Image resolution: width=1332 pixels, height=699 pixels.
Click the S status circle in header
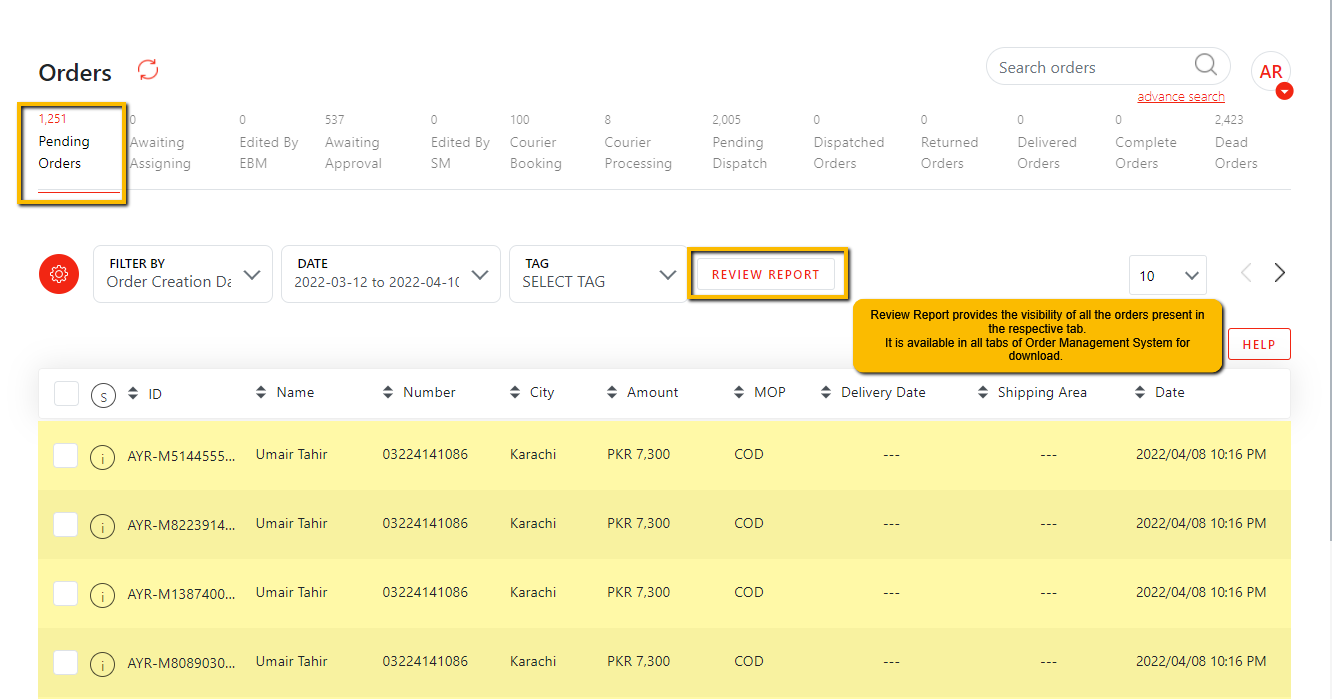[103, 395]
